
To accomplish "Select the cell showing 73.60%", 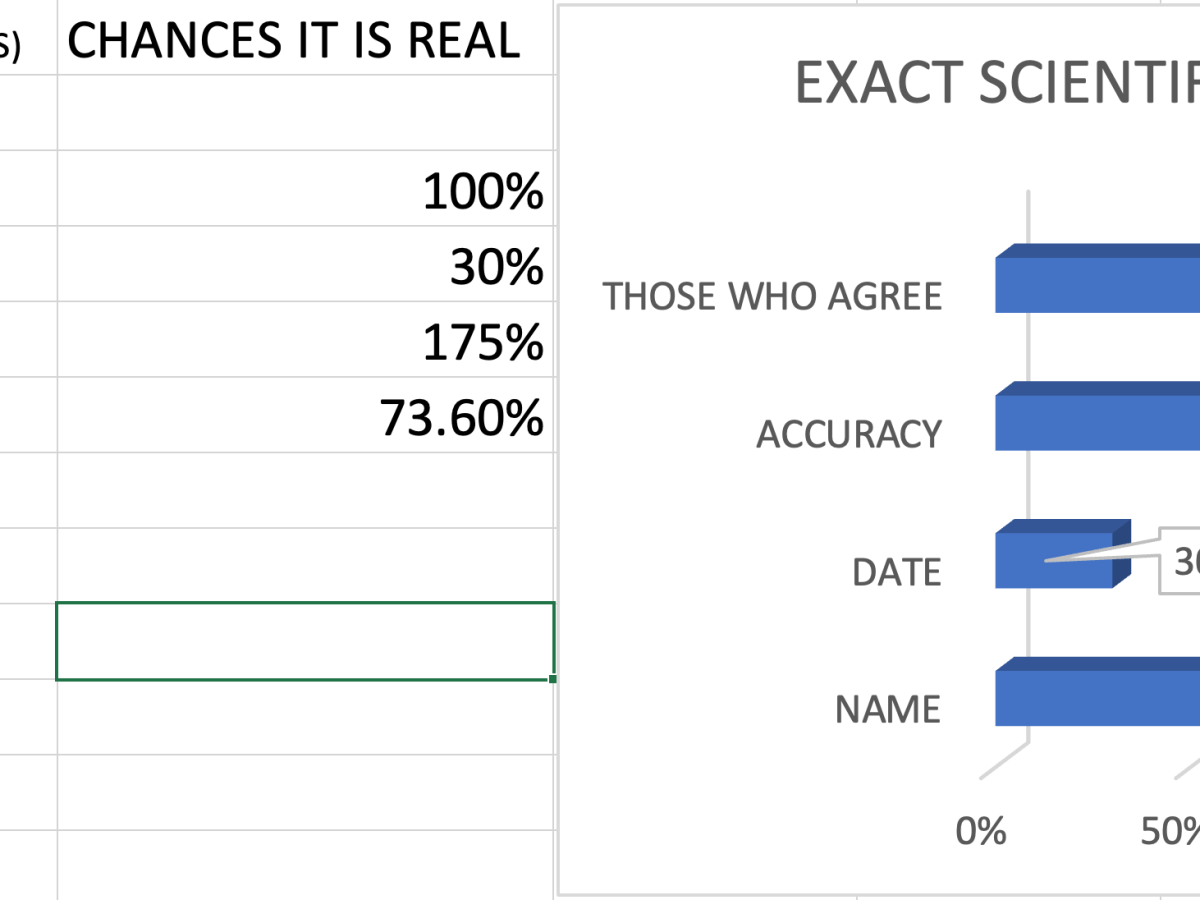I will [305, 416].
